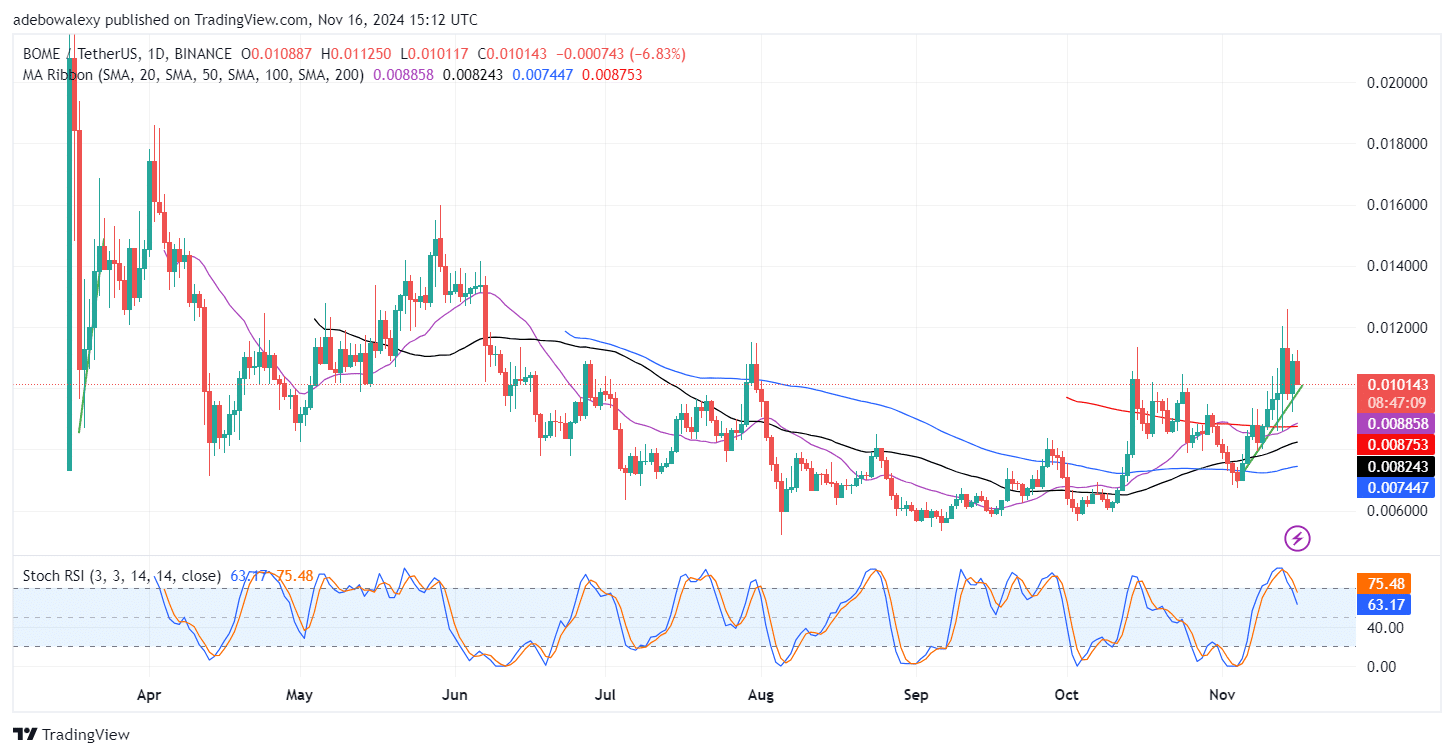Click the Oct label on time axis
This screenshot has height=756, width=1454.
tap(1067, 693)
